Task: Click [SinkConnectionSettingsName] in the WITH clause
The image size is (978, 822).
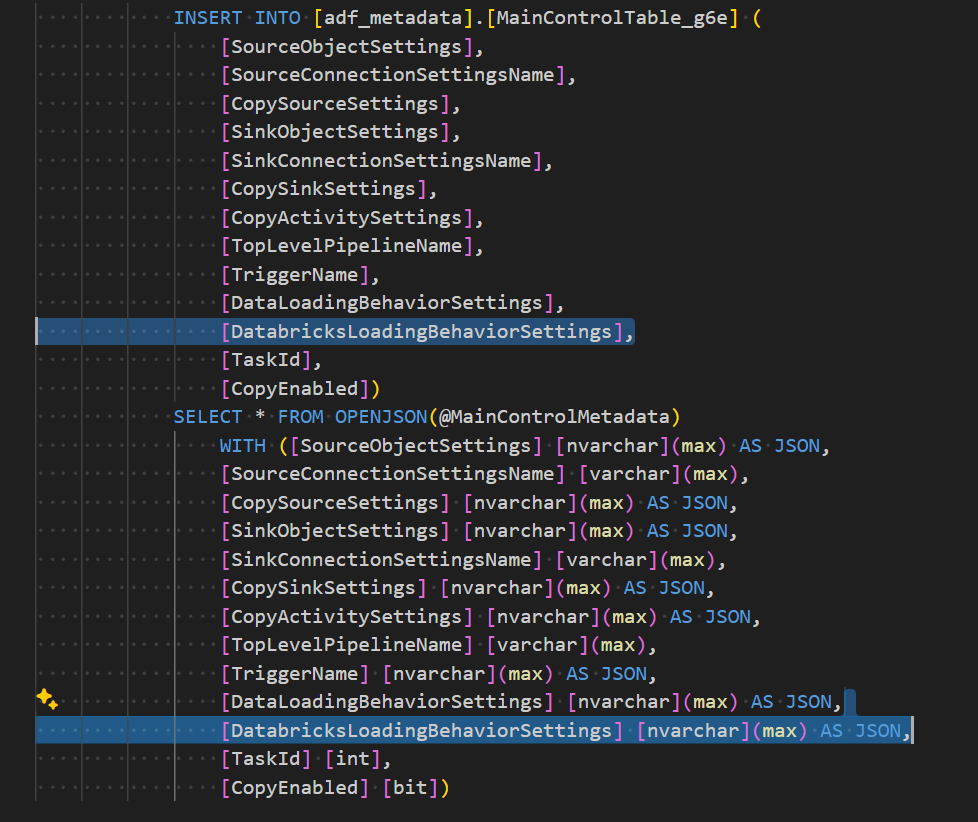Action: (x=382, y=559)
